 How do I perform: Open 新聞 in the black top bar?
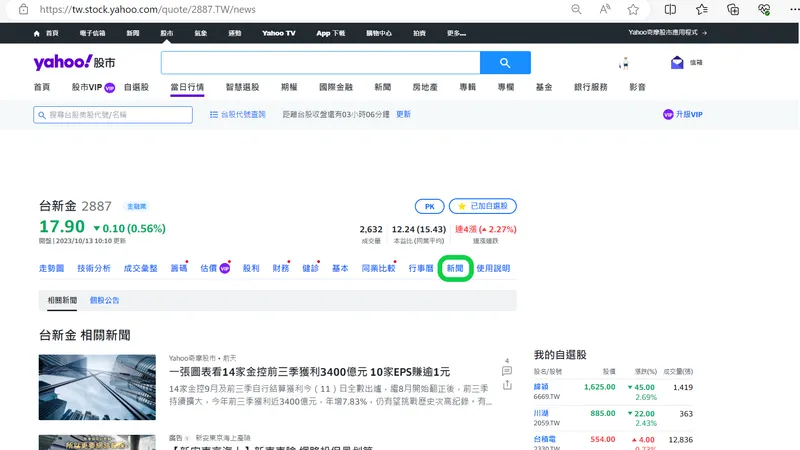pos(133,33)
